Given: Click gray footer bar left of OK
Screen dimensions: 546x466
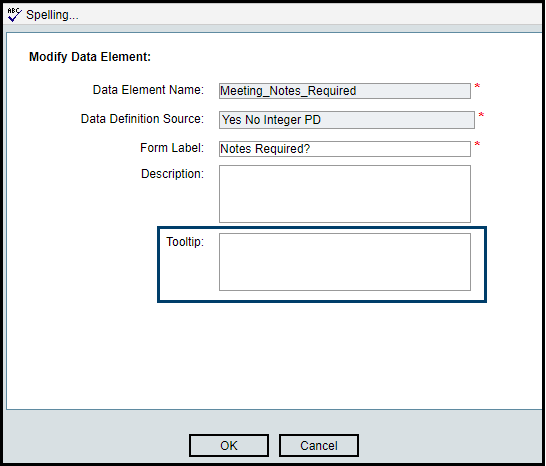Looking at the screenshot, I should pos(98,437).
